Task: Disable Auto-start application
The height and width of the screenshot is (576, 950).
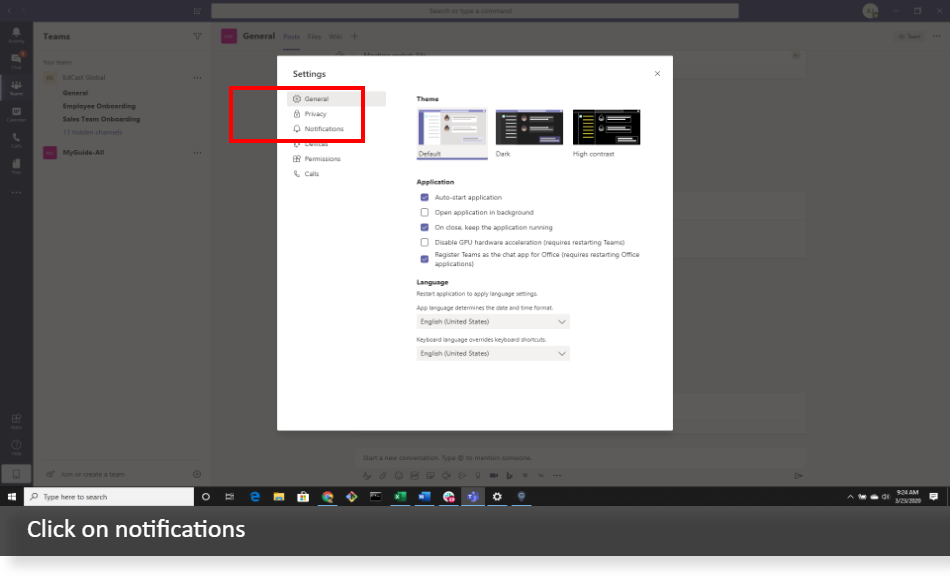Action: coord(424,198)
